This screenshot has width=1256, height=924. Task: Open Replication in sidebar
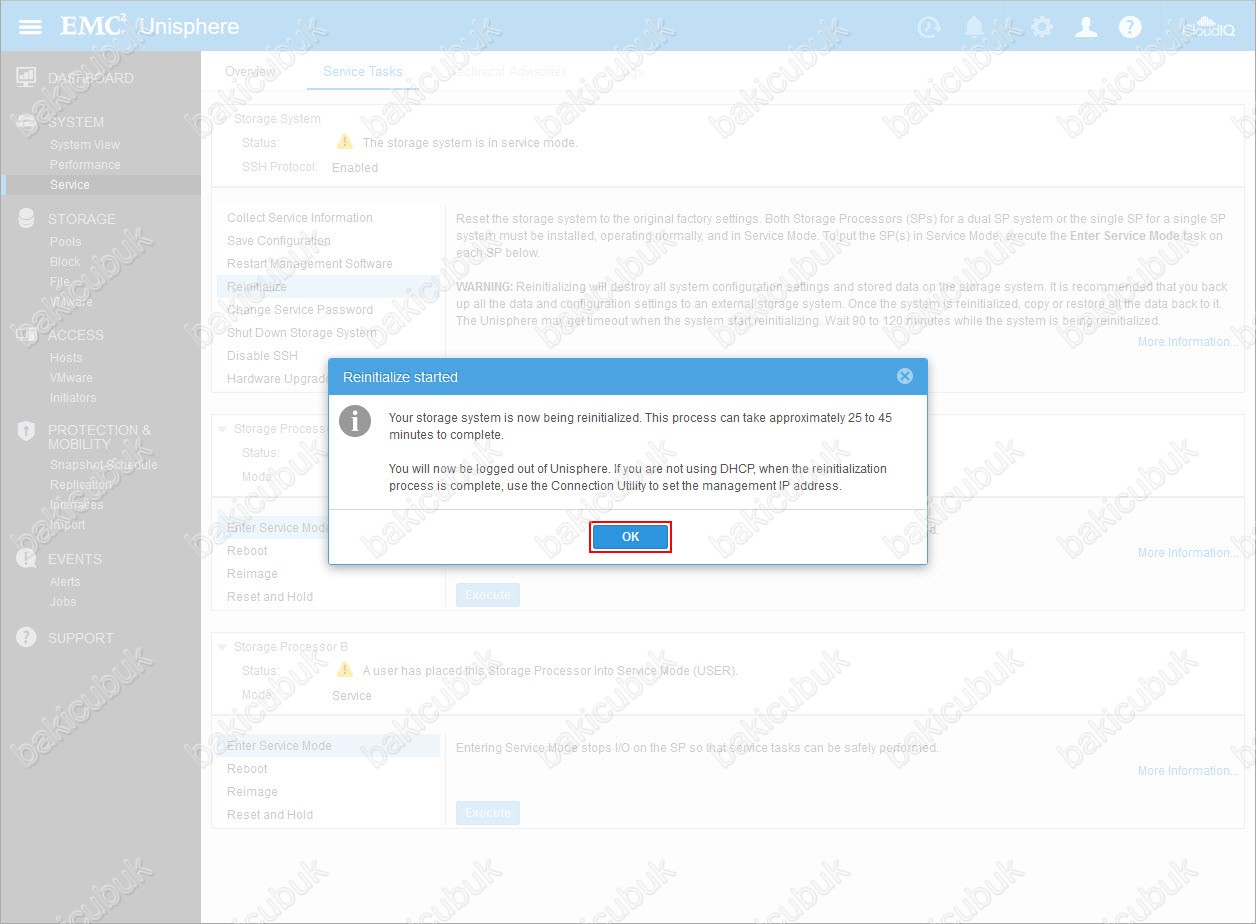tap(81, 485)
